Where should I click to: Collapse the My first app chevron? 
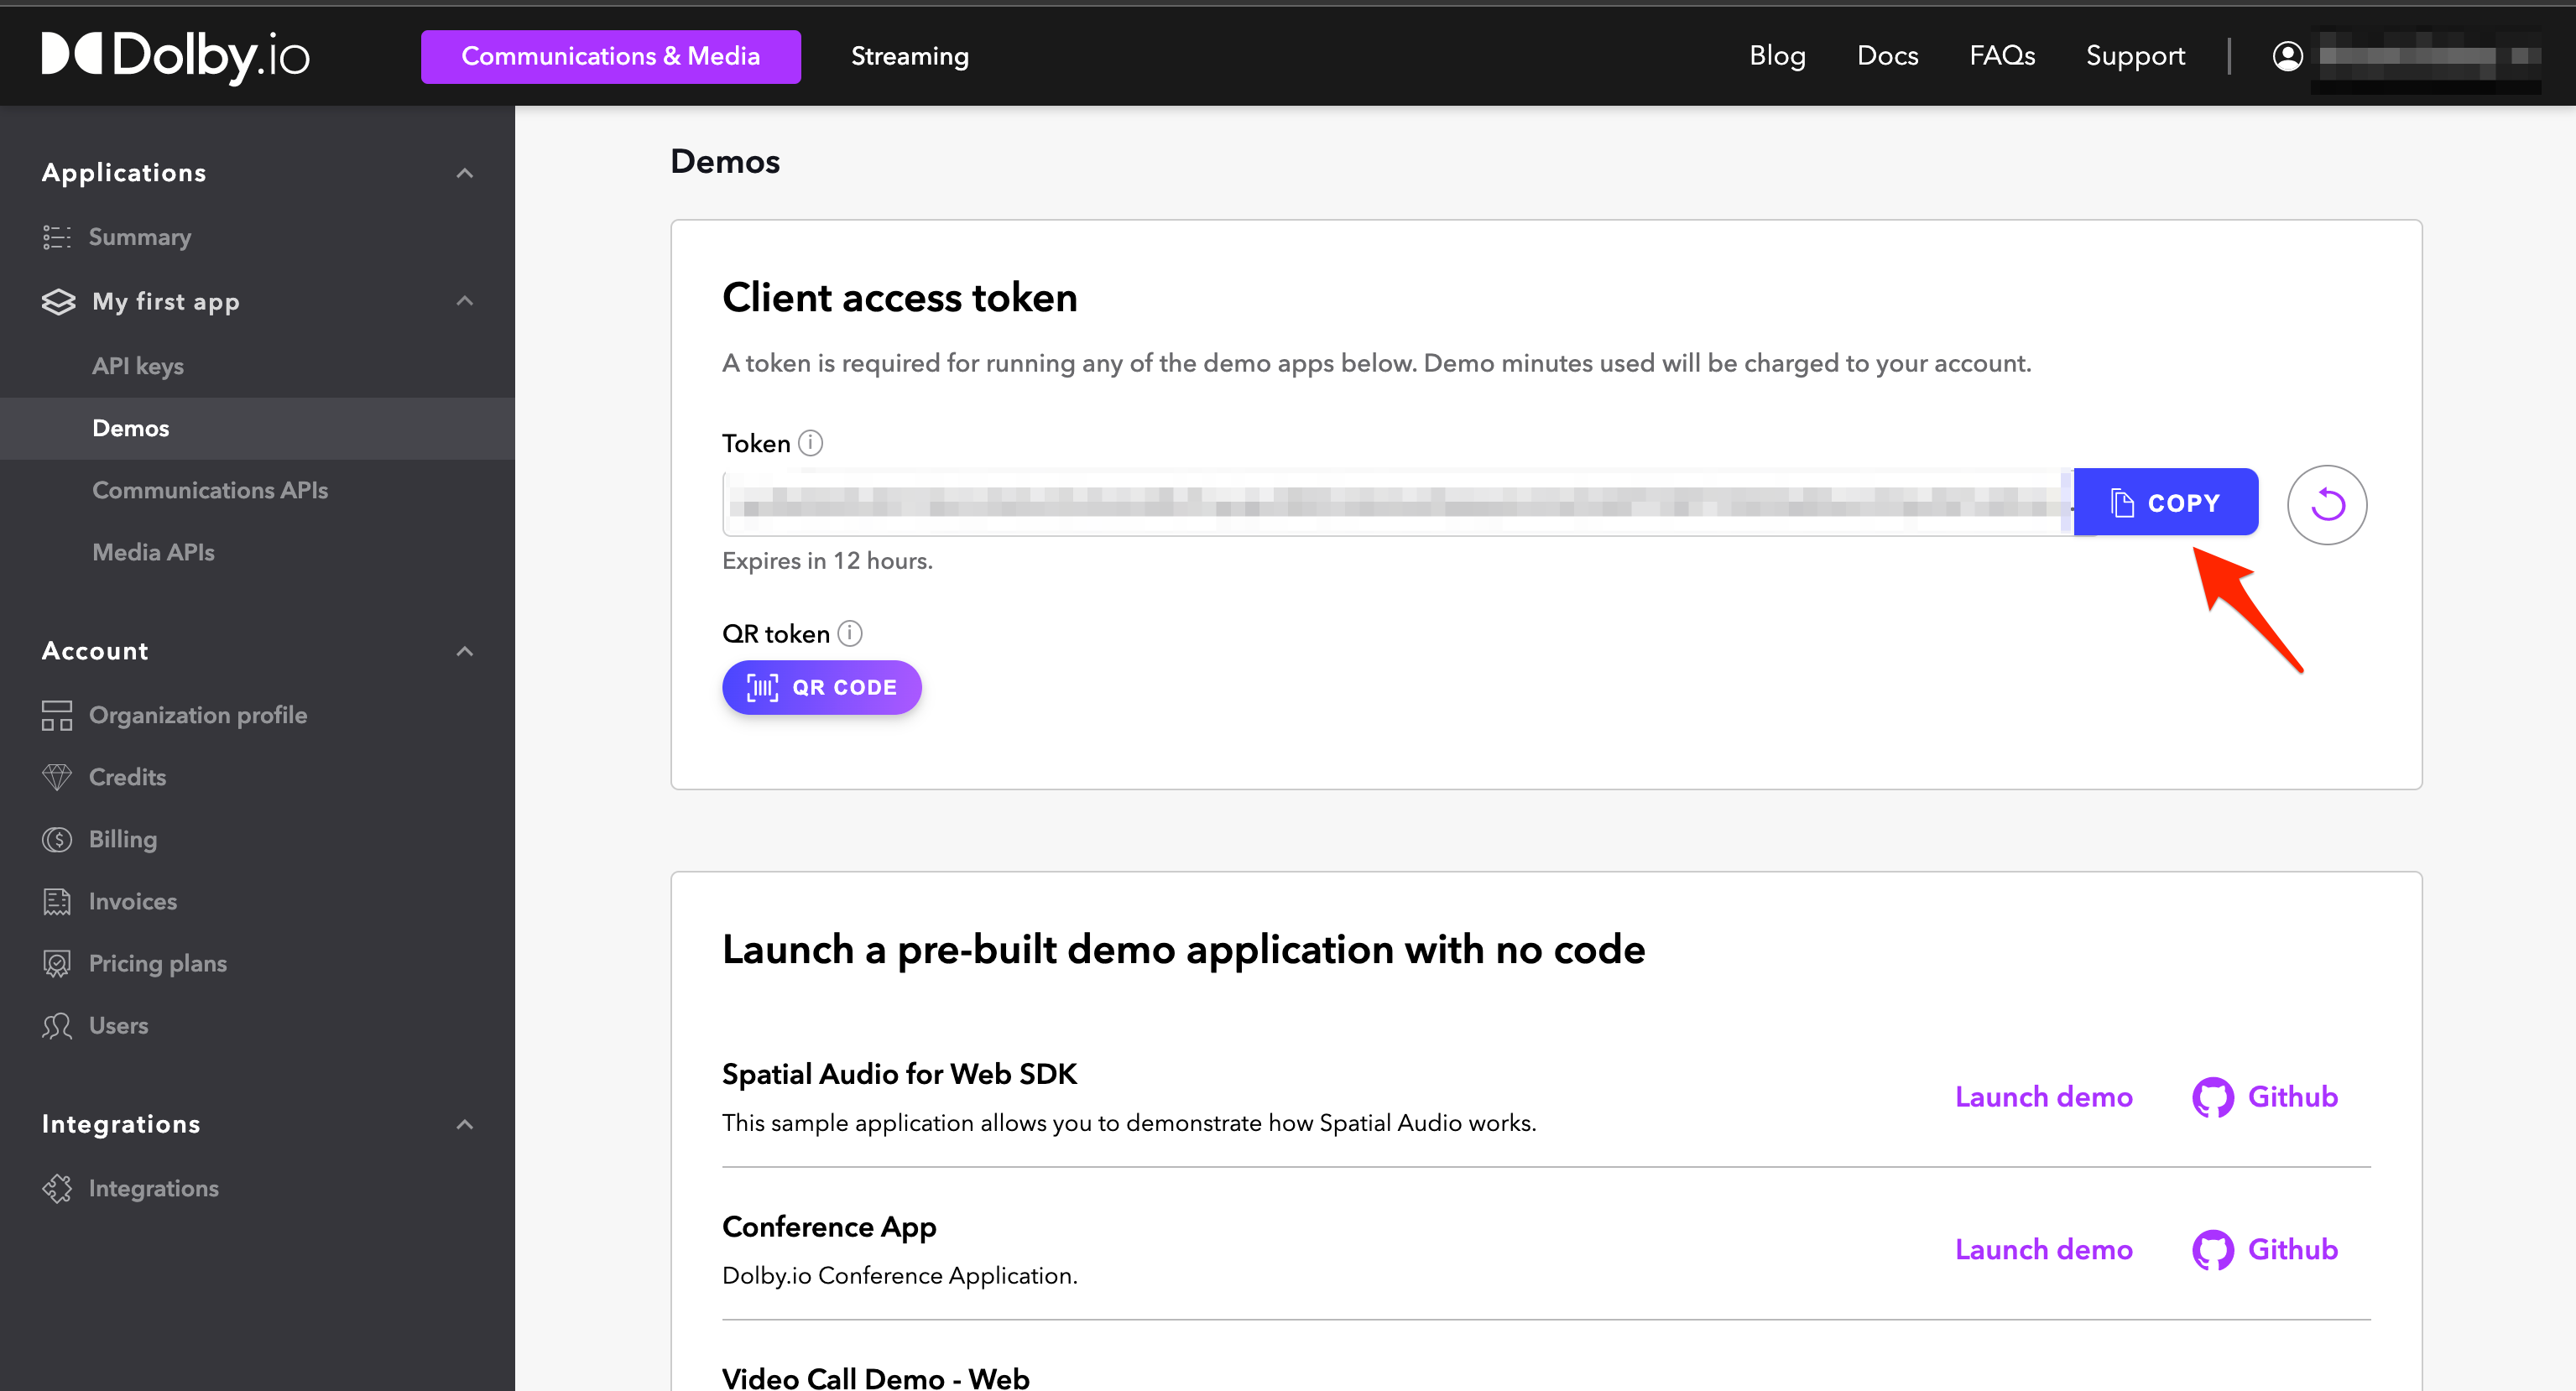coord(464,301)
